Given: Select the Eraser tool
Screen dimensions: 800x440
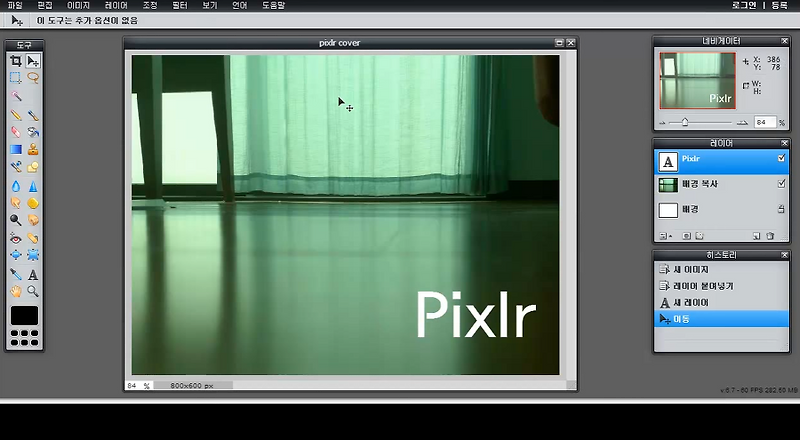Looking at the screenshot, I should point(16,132).
